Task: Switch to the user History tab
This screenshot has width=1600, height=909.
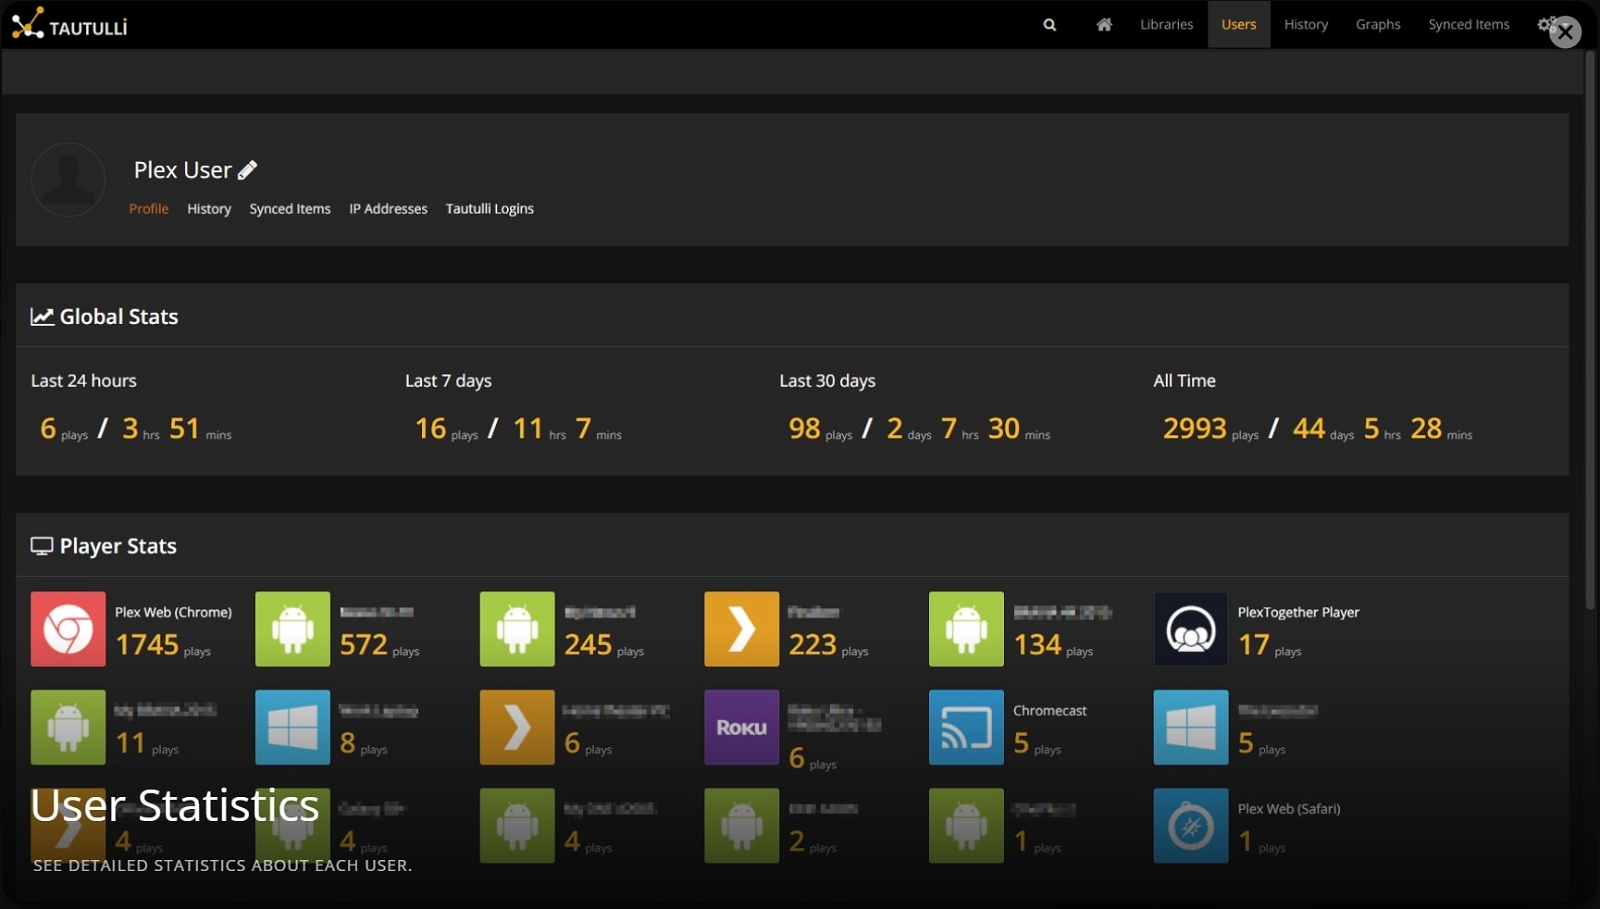Action: pos(209,209)
